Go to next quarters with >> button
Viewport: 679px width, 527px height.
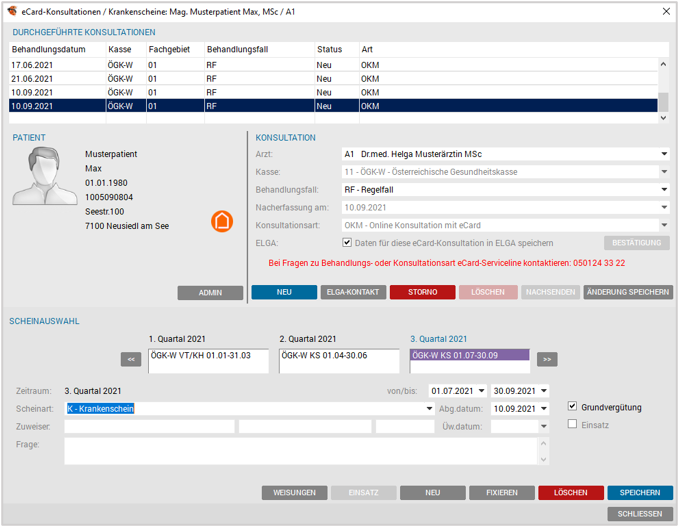(x=547, y=359)
